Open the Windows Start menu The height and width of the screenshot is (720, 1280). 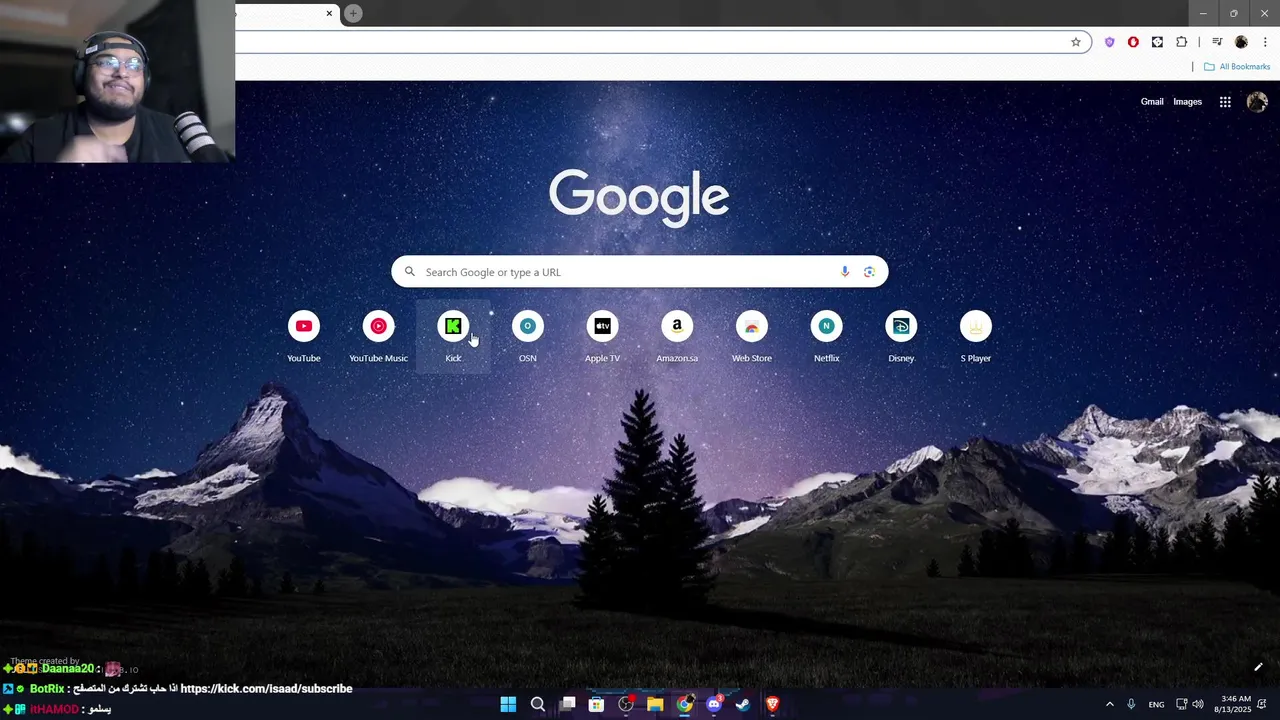click(508, 704)
